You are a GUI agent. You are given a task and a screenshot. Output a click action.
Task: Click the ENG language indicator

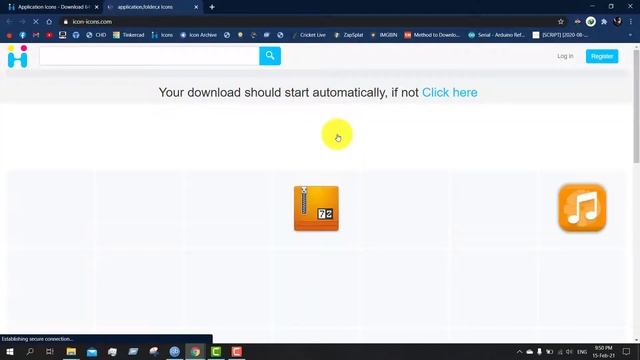[x=582, y=351]
